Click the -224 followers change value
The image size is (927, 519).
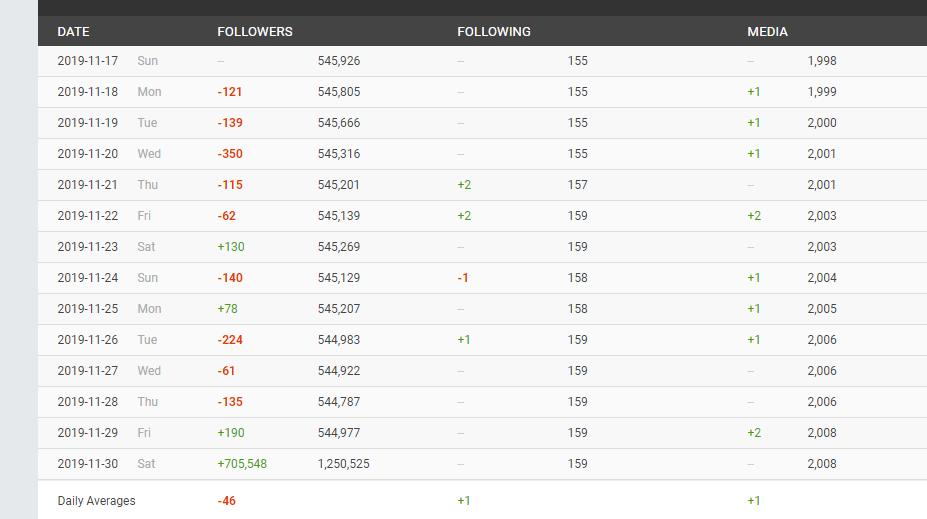pos(230,340)
